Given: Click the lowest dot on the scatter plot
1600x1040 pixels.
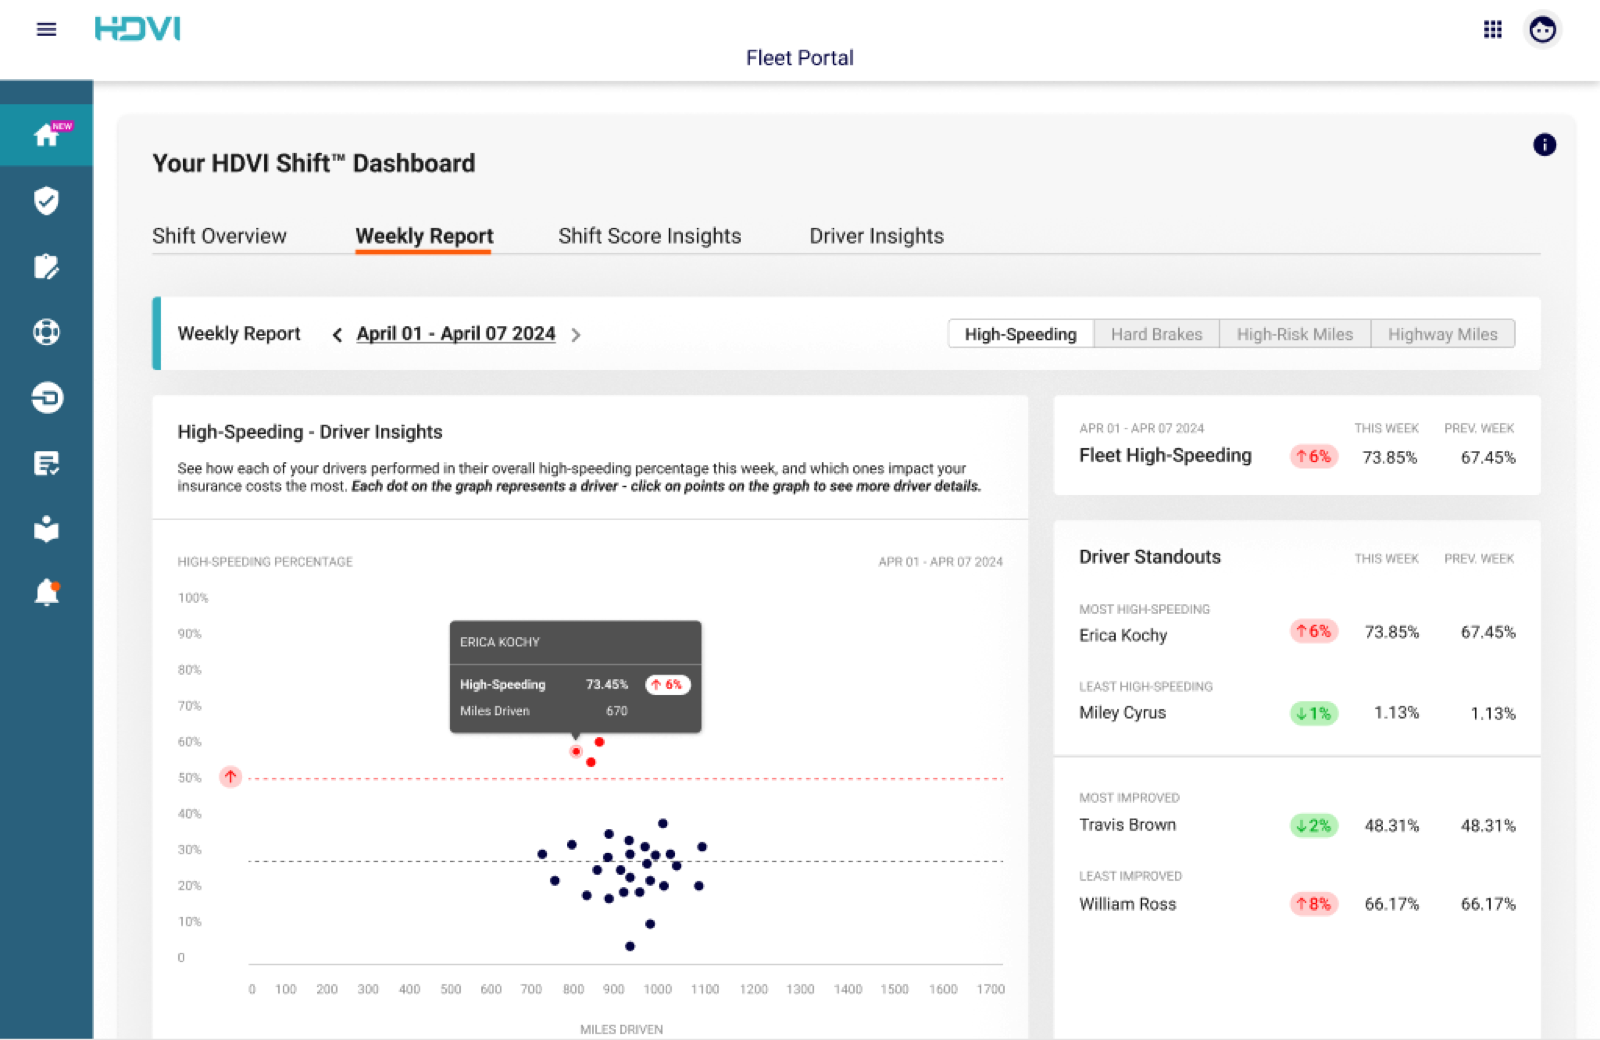Looking at the screenshot, I should pyautogui.click(x=630, y=946).
